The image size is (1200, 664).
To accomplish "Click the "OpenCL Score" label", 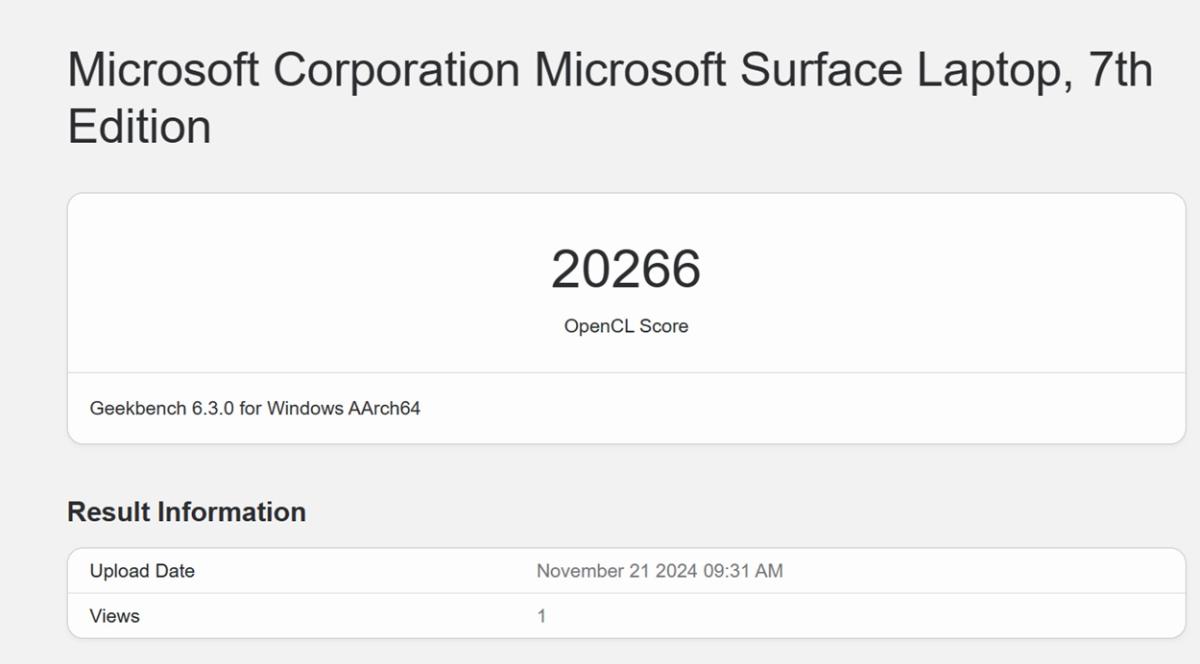I will pos(626,326).
